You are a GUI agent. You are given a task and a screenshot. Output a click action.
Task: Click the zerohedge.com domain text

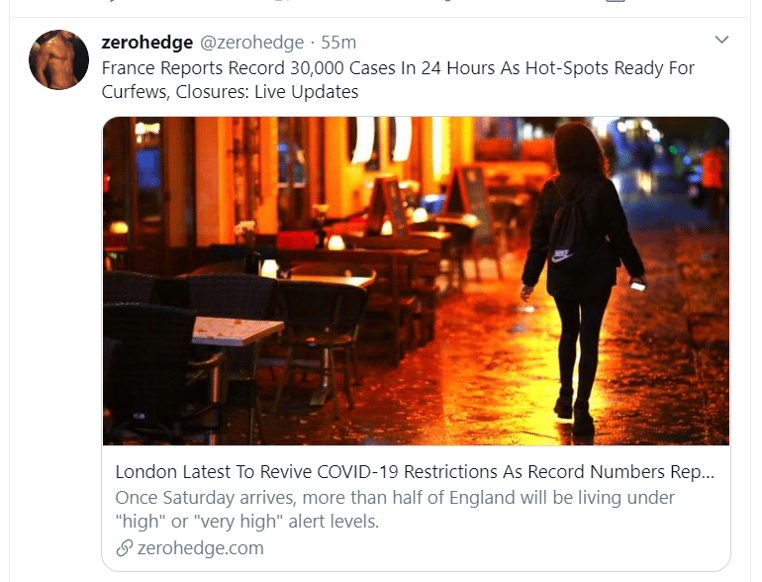(200, 548)
